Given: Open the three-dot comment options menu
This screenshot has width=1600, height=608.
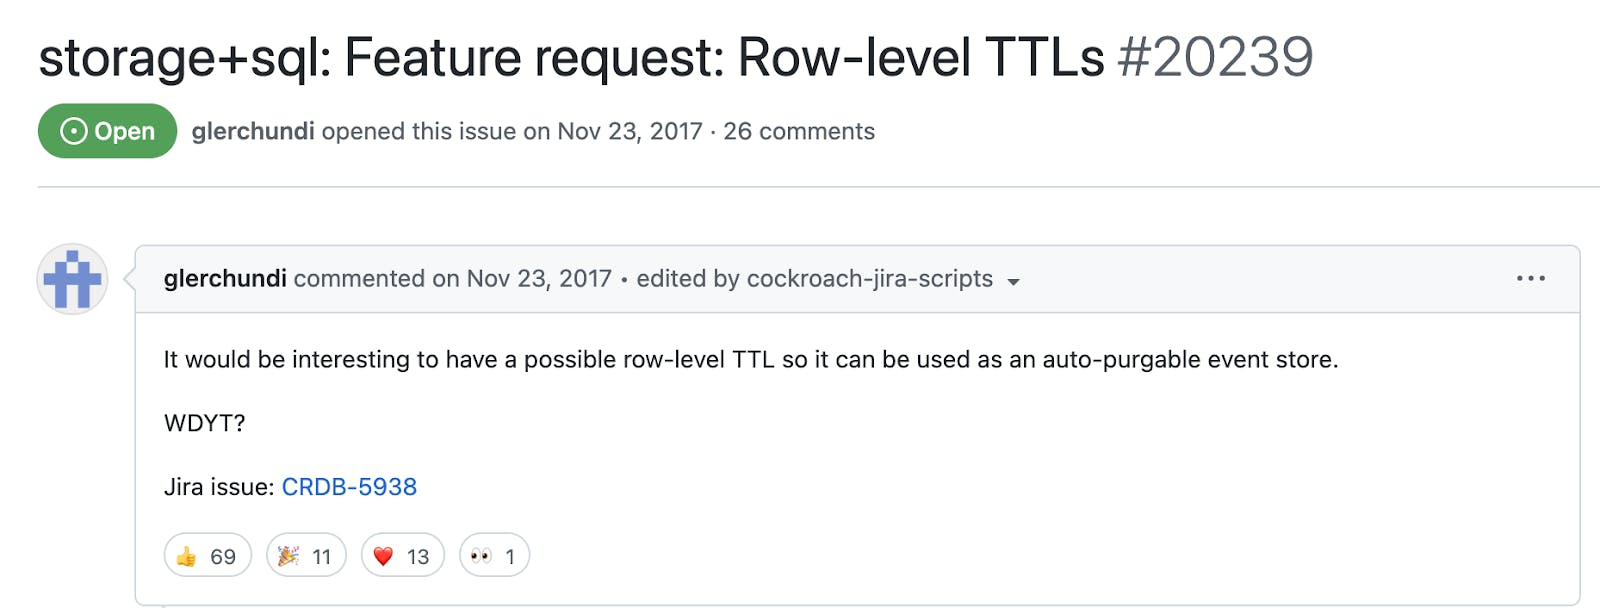Looking at the screenshot, I should pyautogui.click(x=1530, y=279).
